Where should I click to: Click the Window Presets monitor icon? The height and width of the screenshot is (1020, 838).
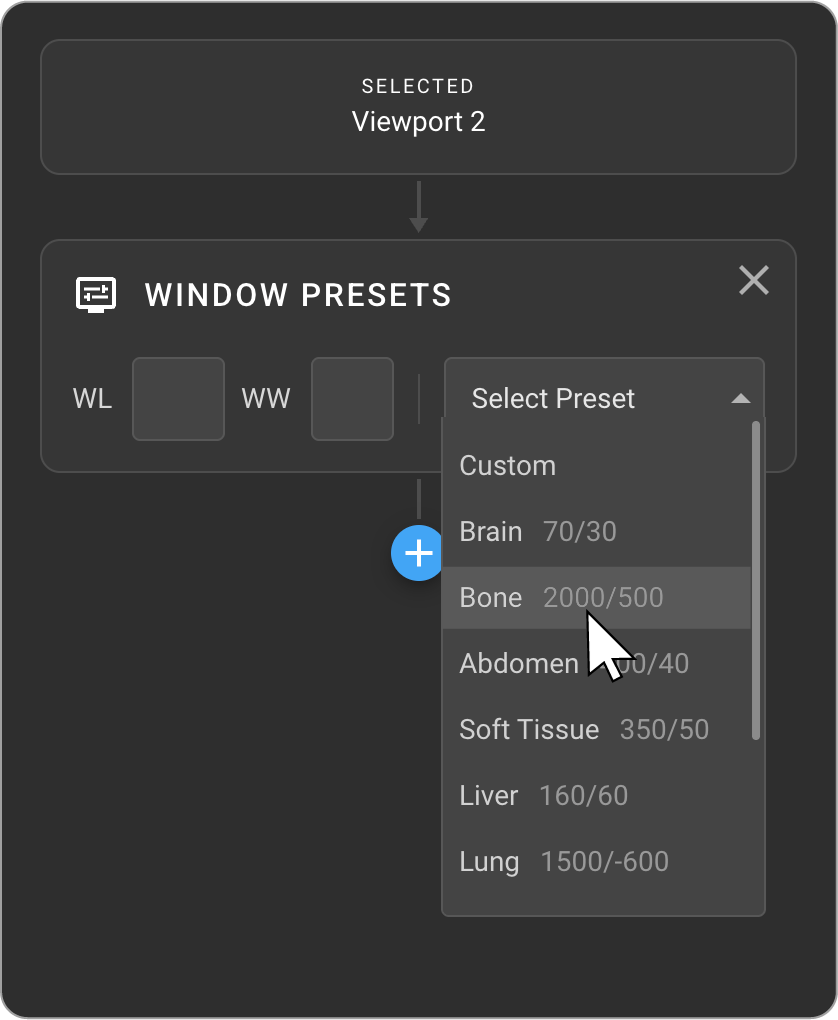(x=97, y=295)
